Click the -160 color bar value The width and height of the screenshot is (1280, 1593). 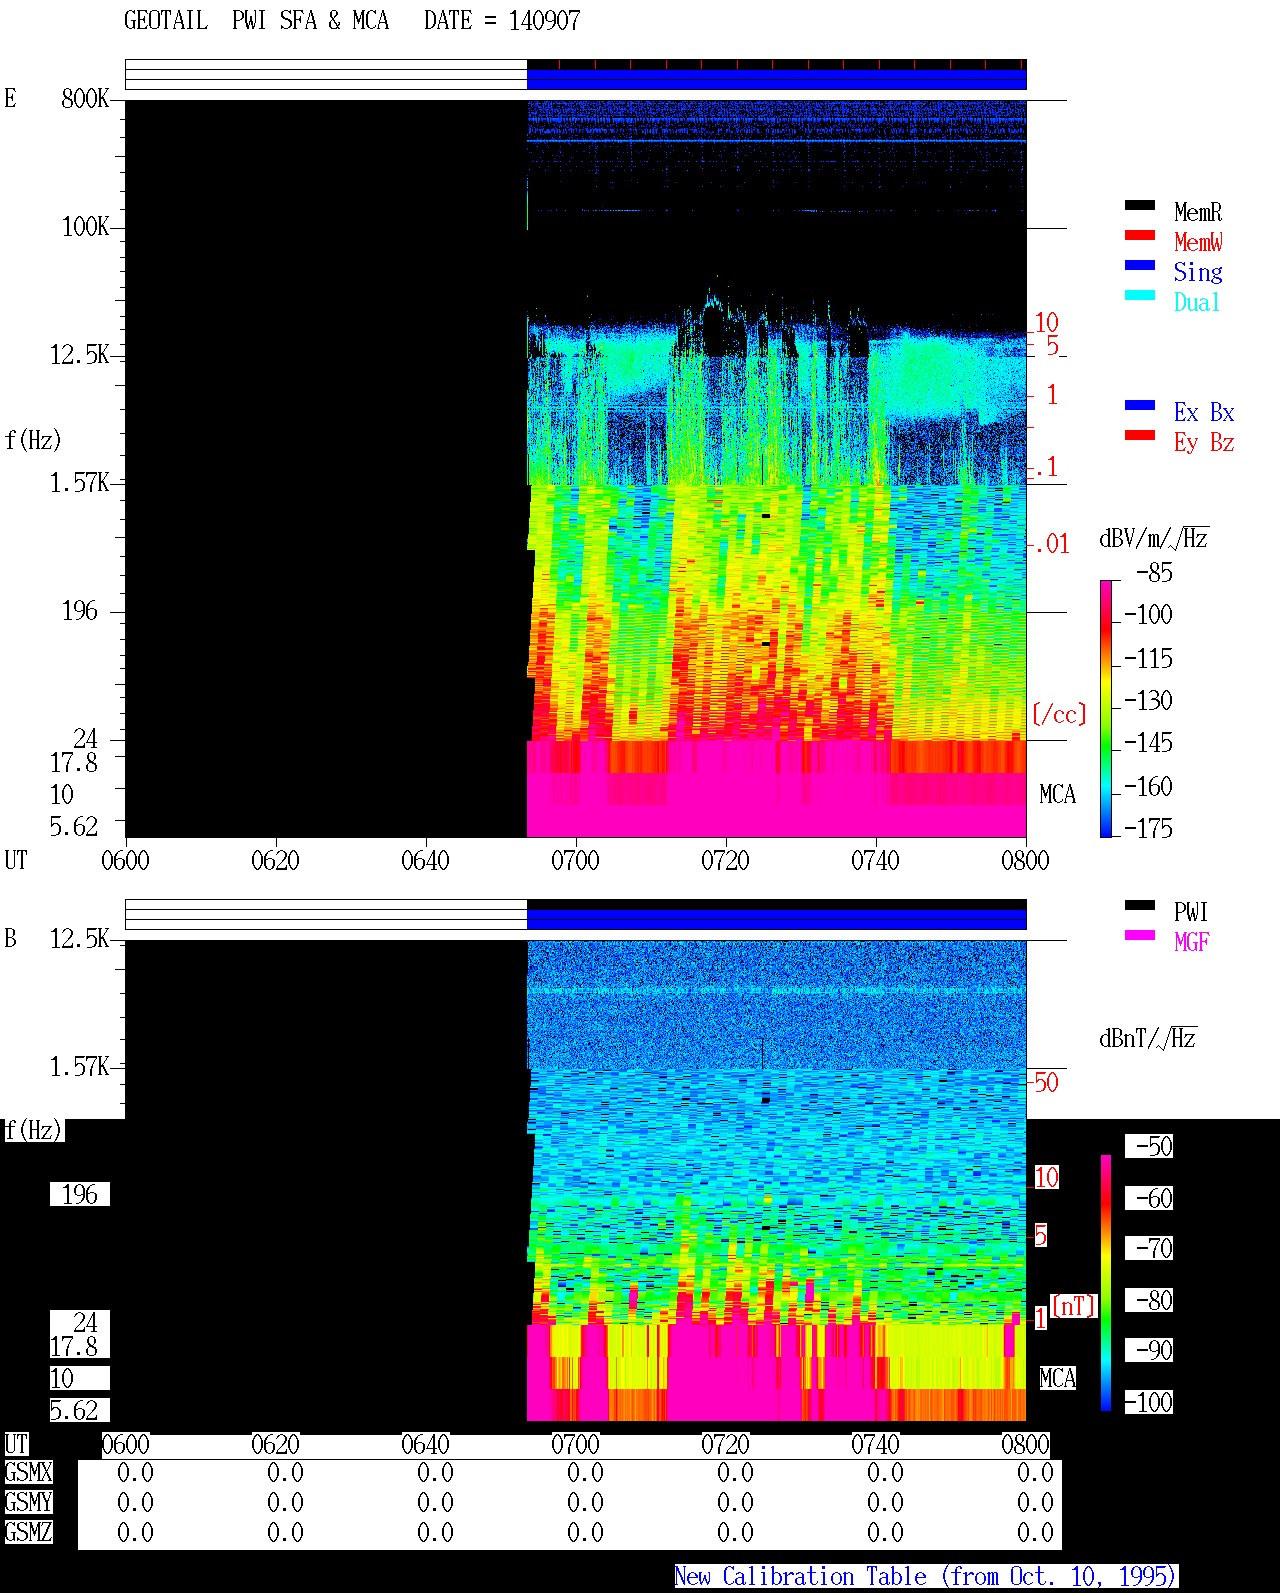(1148, 786)
